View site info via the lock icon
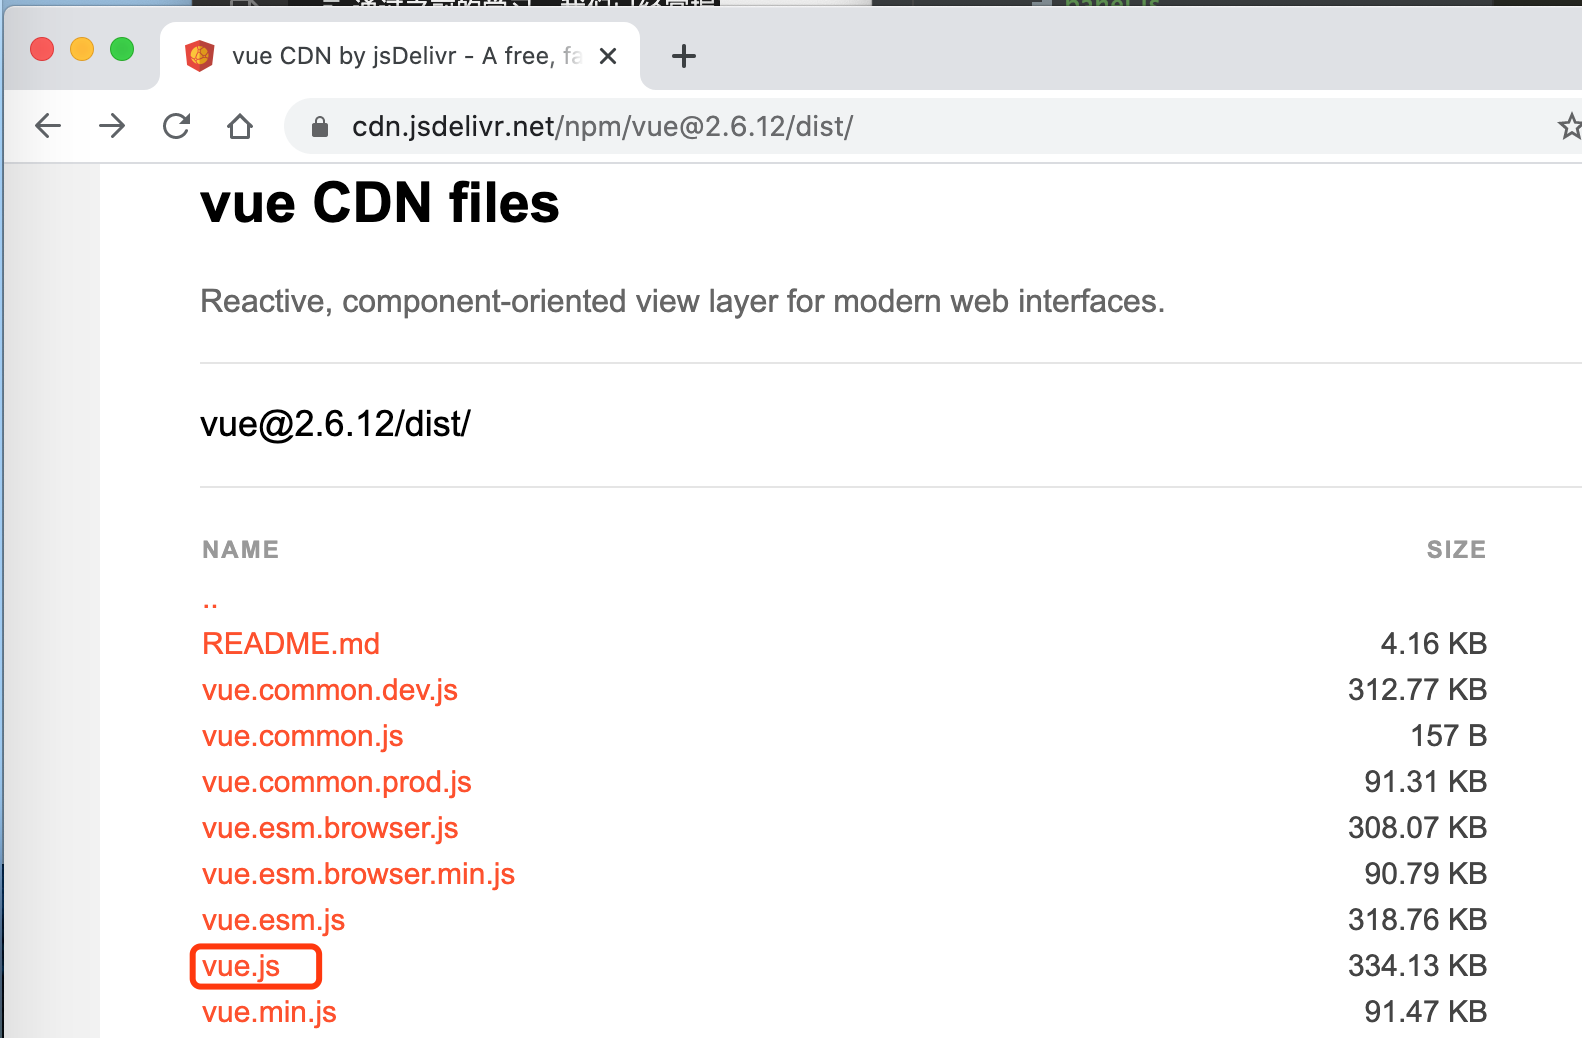1582x1038 pixels. tap(320, 127)
